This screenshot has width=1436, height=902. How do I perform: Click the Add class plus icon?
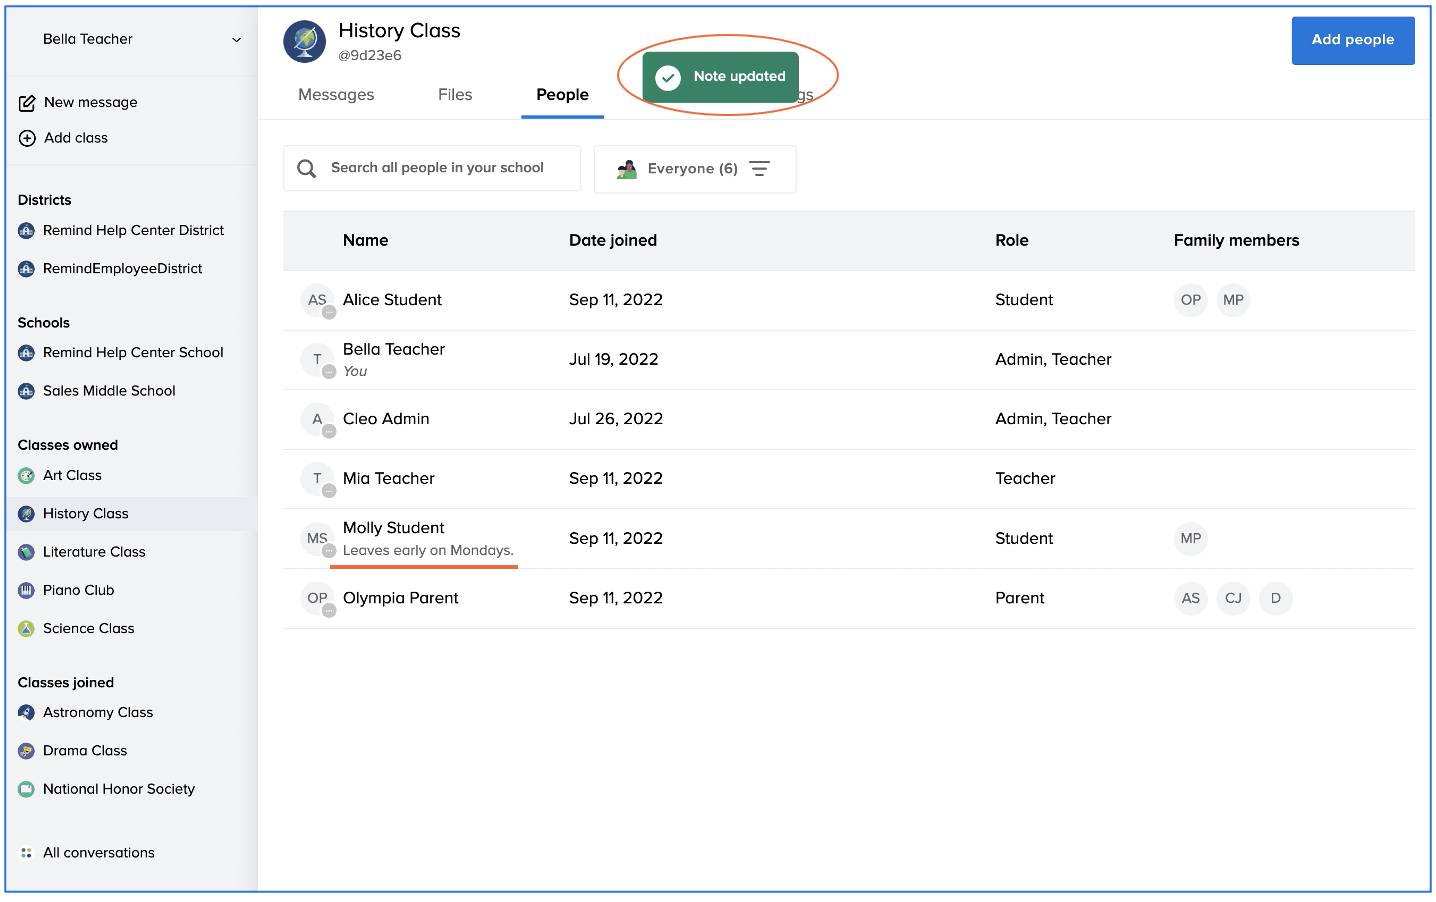[x=27, y=139]
